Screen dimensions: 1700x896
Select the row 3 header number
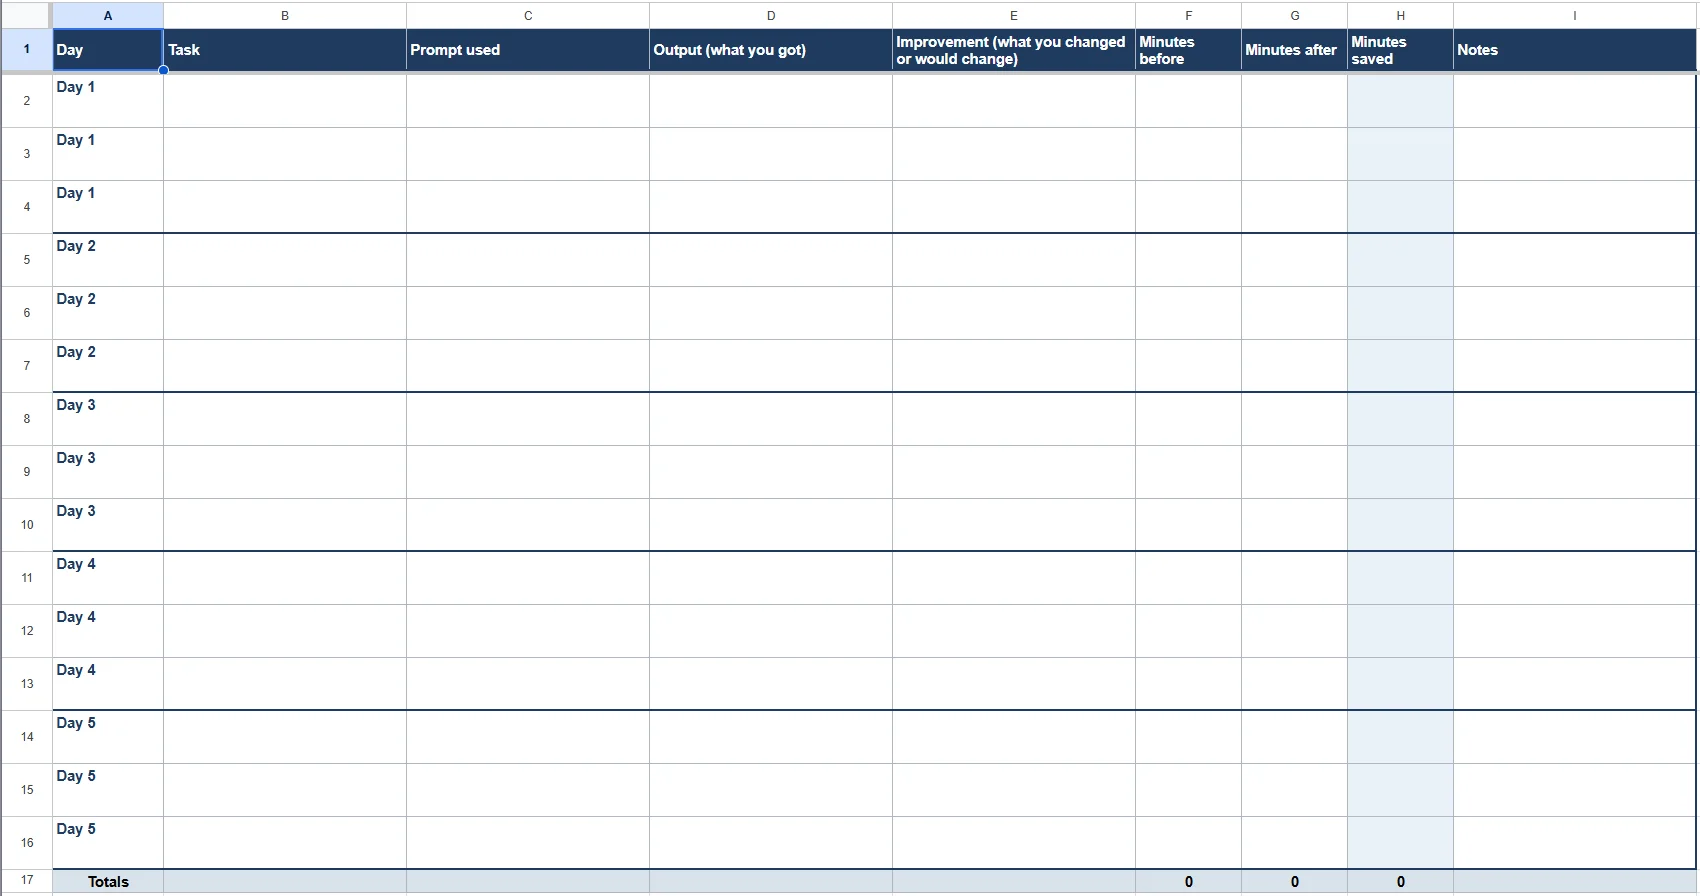click(x=26, y=153)
